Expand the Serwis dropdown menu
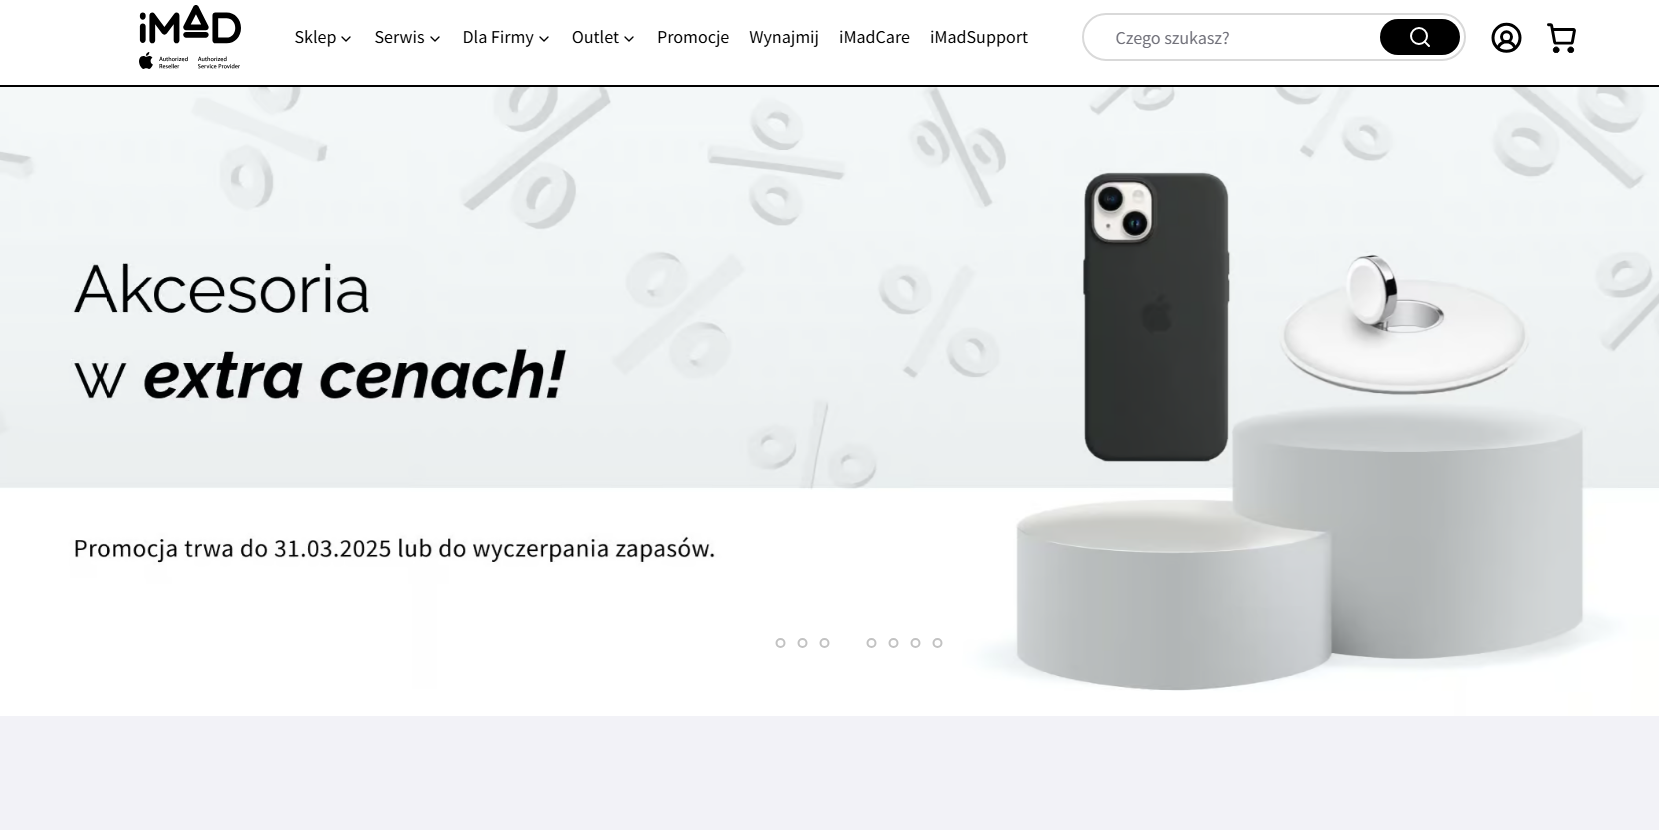The image size is (1659, 830). 407,37
